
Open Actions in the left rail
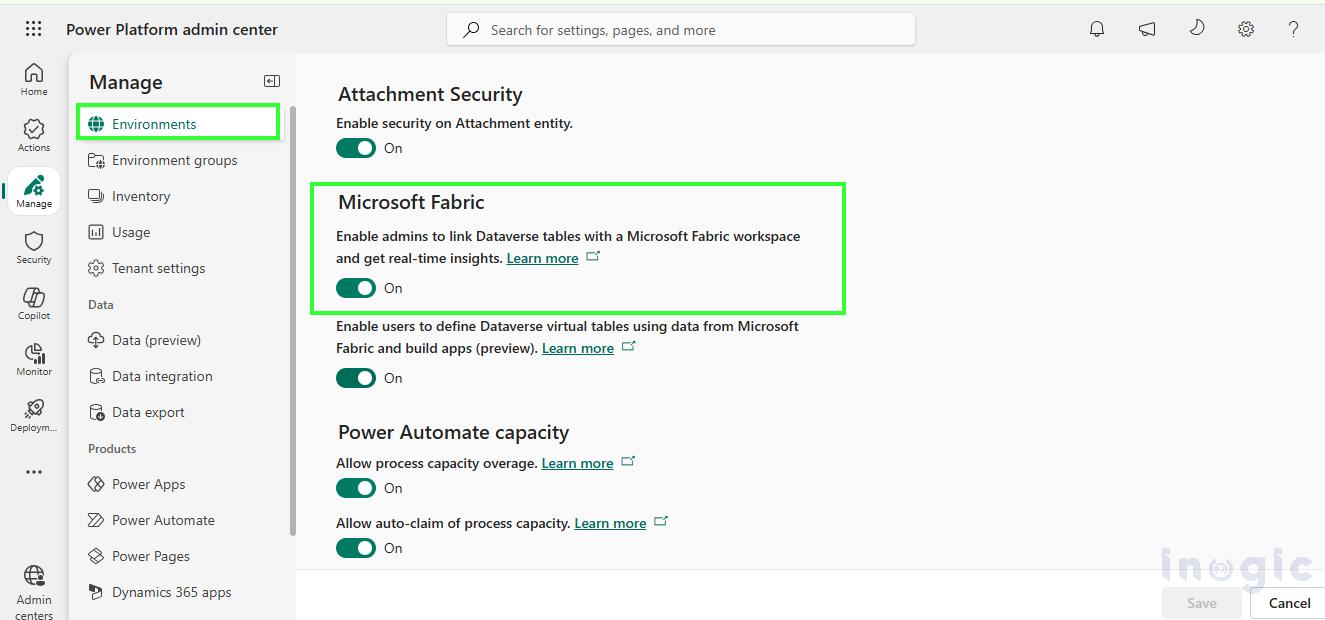(34, 135)
